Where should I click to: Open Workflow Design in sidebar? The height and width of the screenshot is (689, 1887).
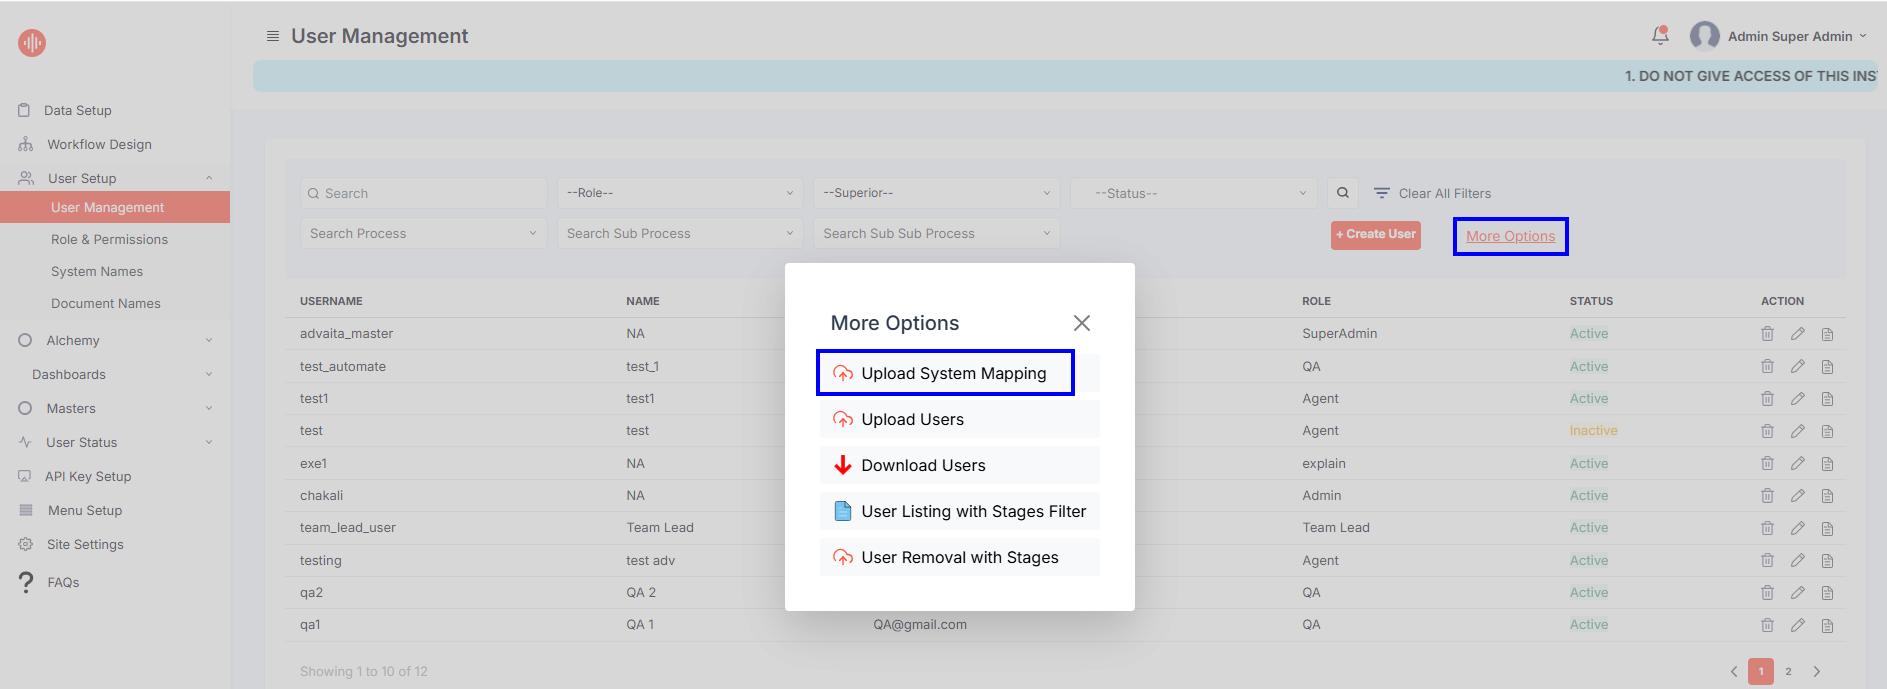(x=99, y=144)
